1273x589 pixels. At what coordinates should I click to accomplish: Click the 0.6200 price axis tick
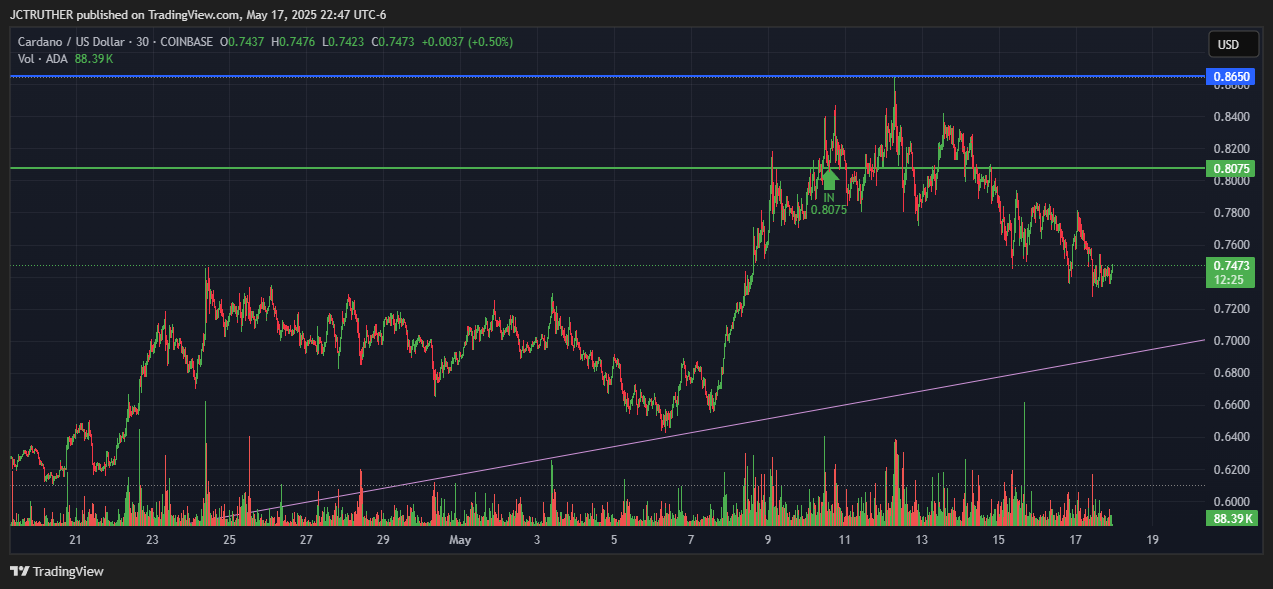tap(1233, 469)
